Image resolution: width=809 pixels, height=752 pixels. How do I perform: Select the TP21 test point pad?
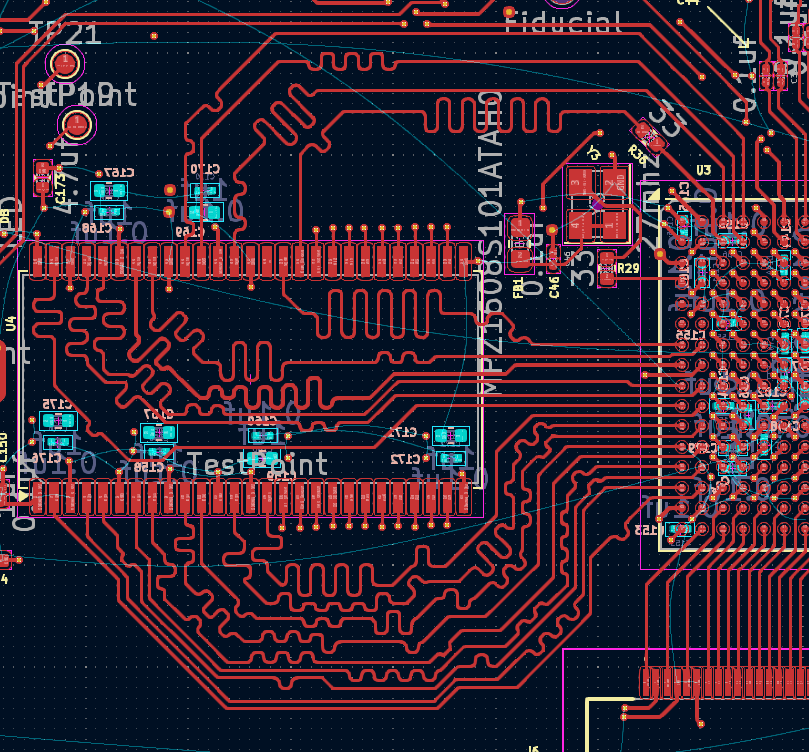click(65, 65)
